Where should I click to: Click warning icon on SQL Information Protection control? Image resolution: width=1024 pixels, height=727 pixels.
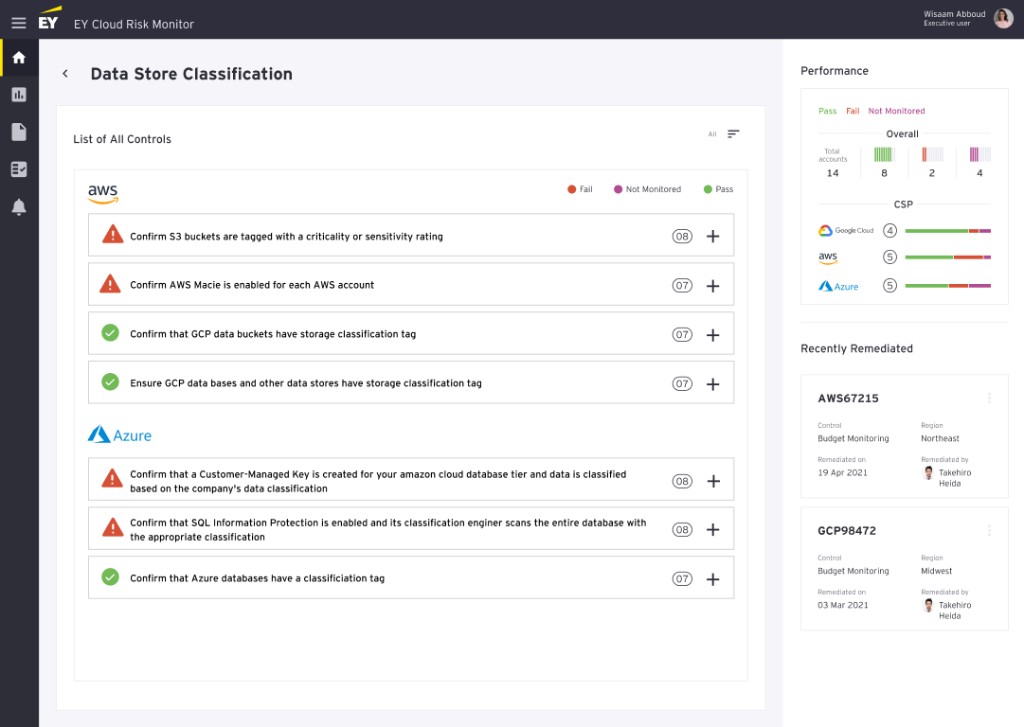click(x=113, y=528)
